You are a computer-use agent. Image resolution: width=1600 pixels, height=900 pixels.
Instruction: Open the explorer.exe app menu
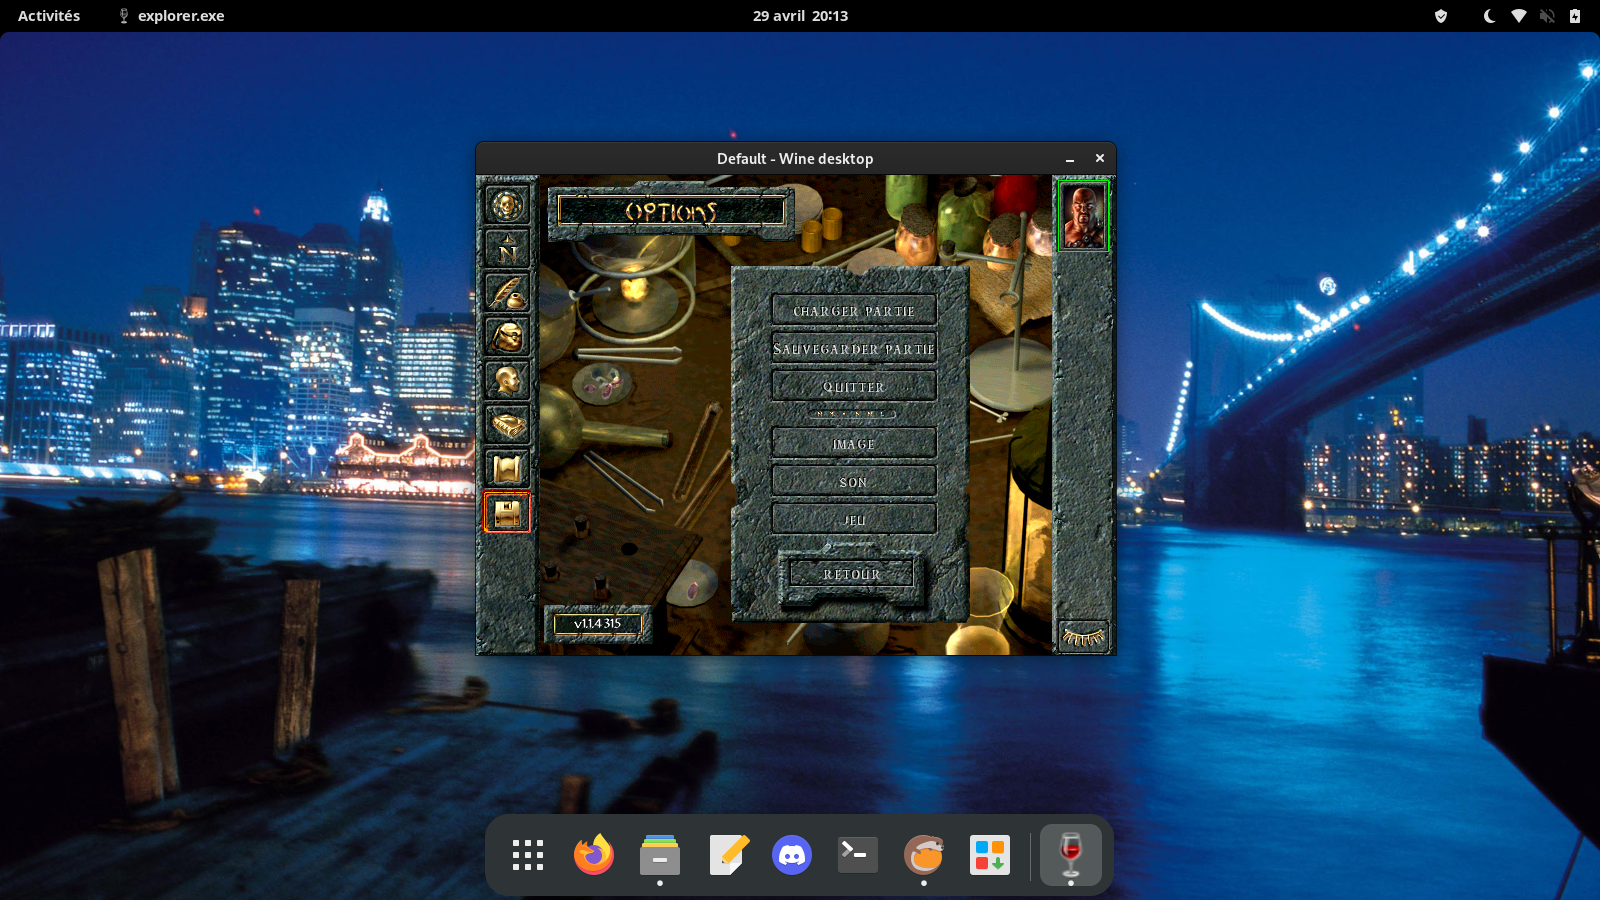tap(171, 16)
